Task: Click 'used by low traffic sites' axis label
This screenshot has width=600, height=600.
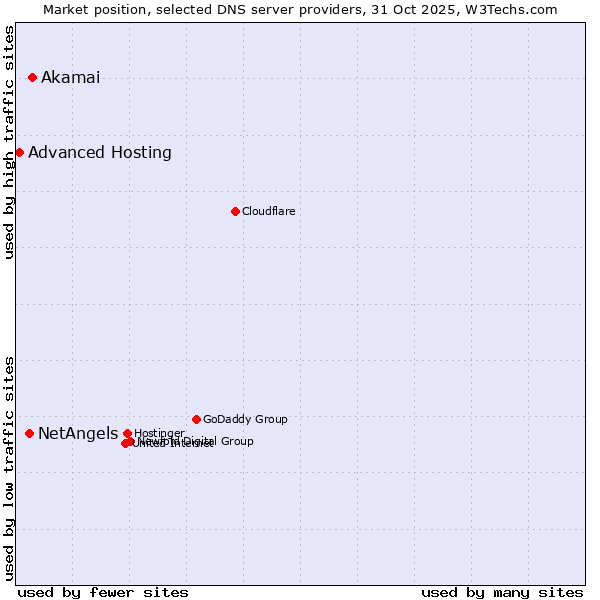Action: click(10, 468)
